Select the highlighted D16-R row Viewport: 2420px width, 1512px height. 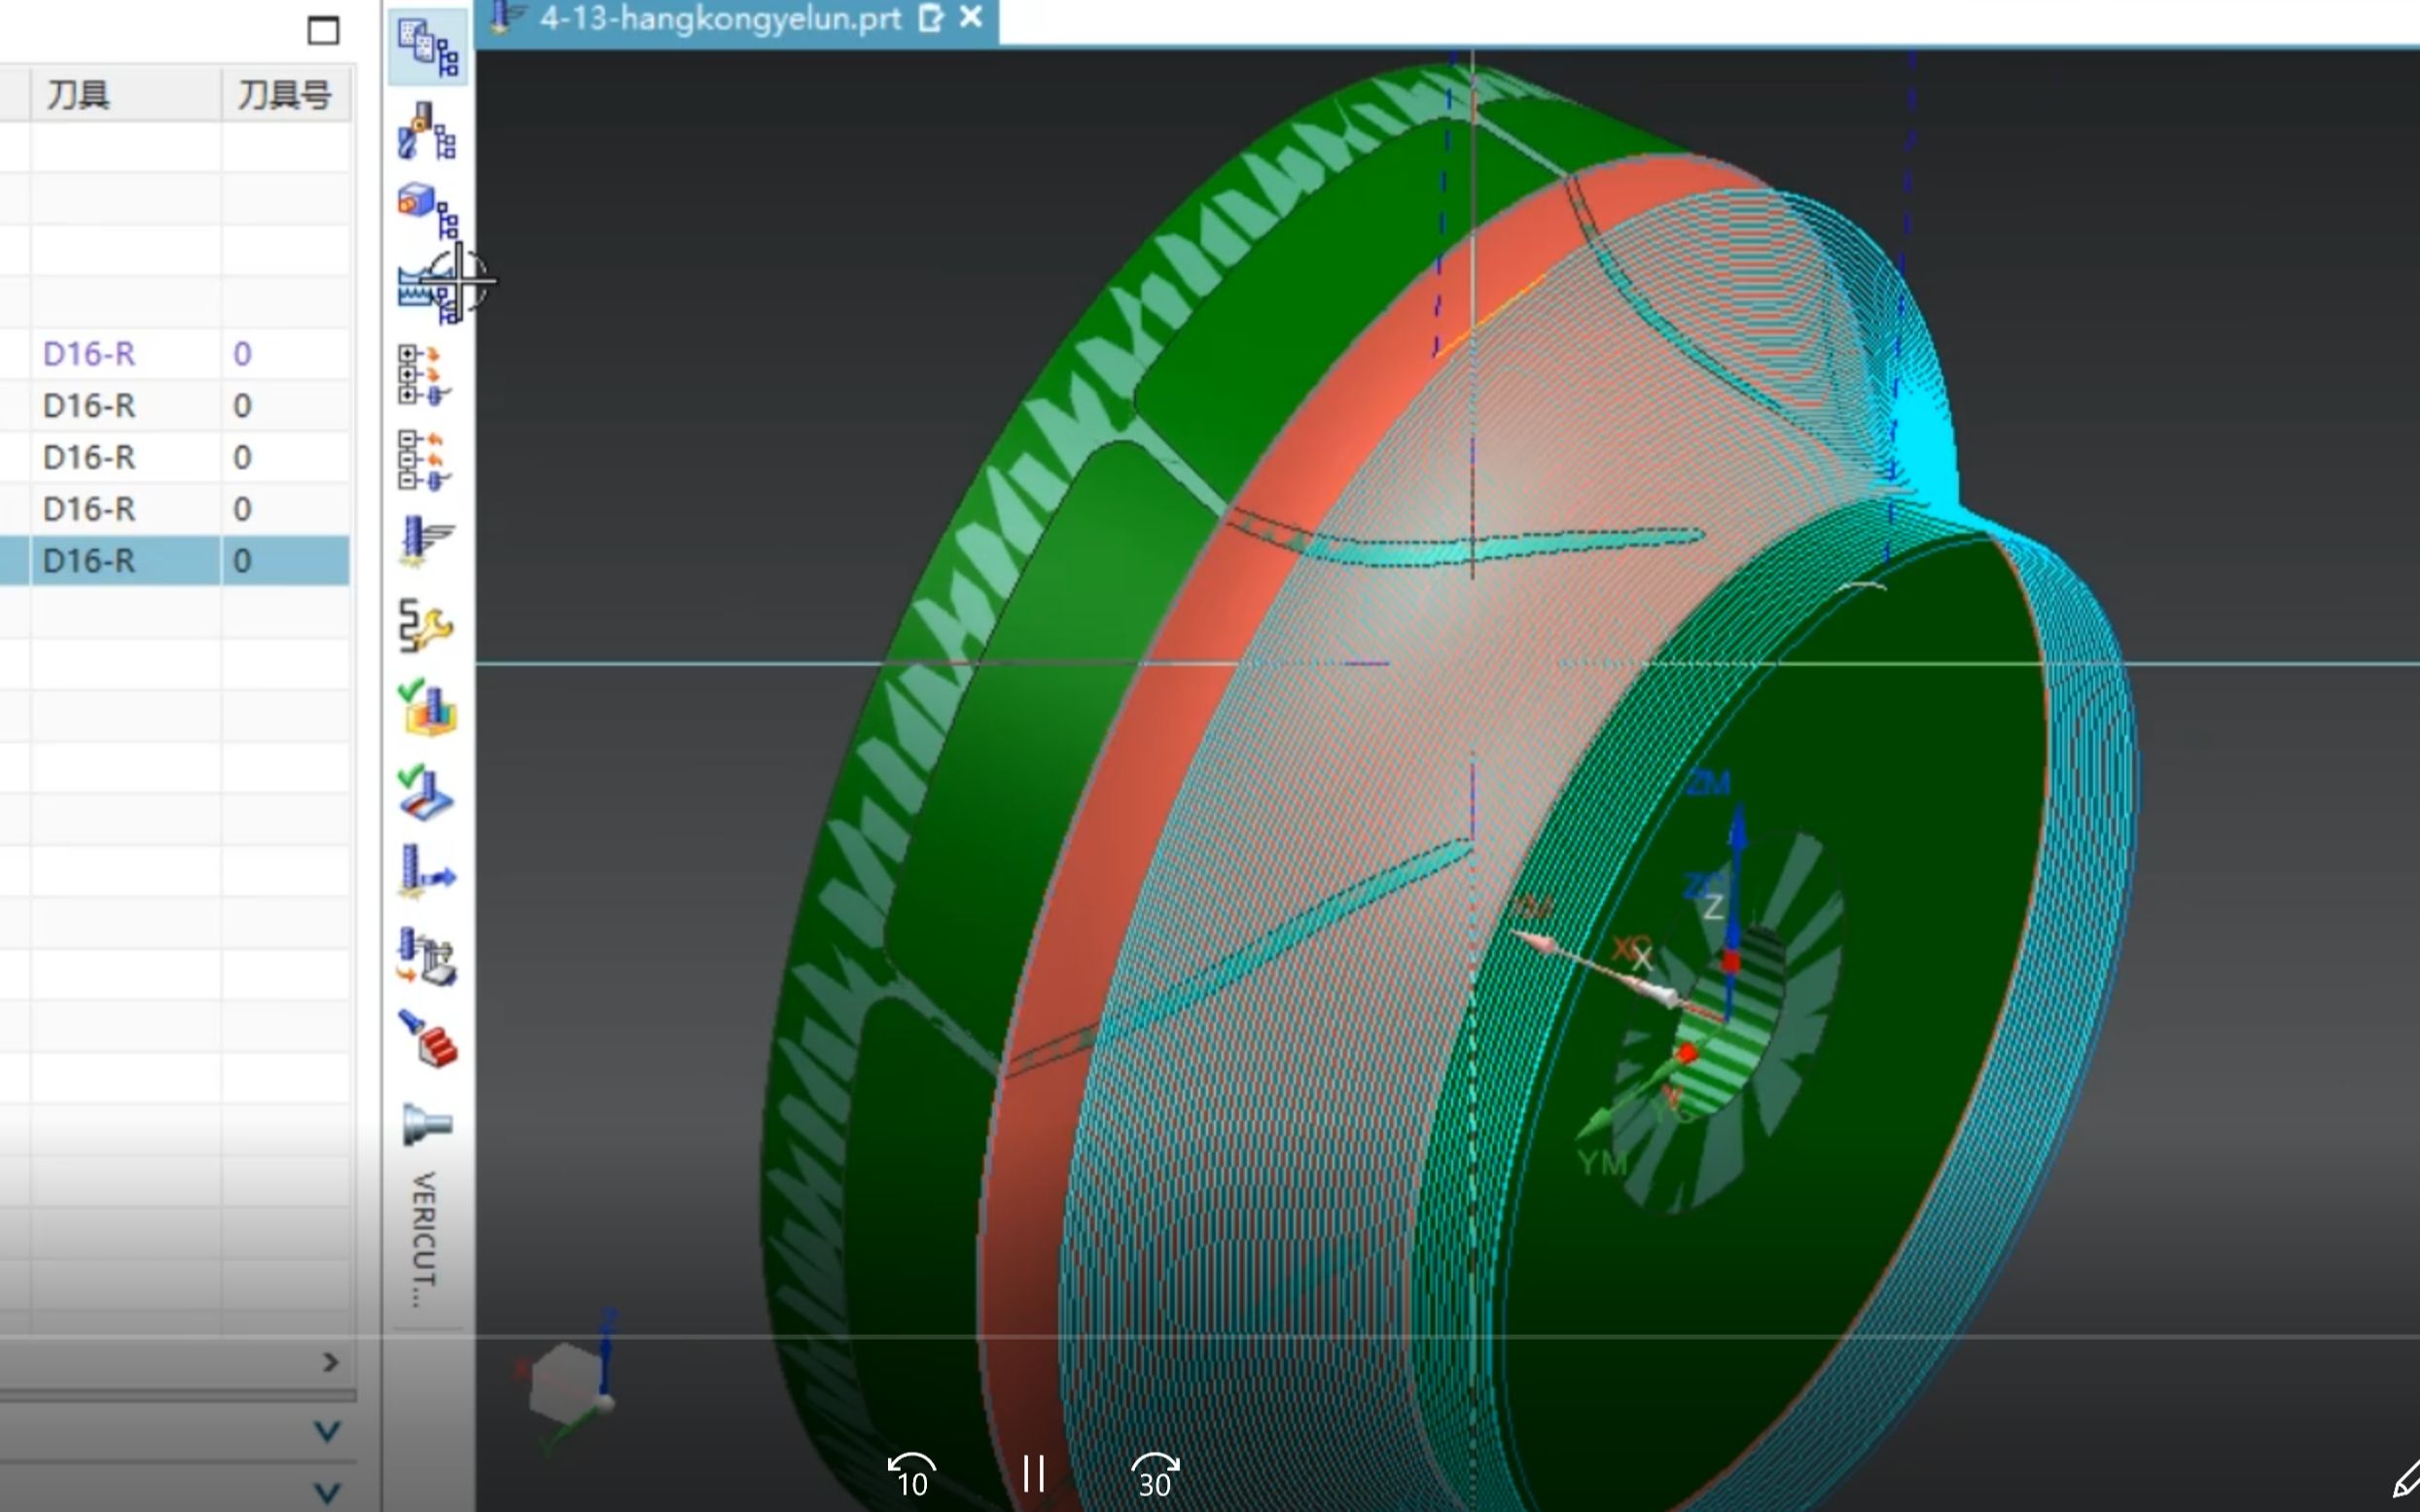pos(89,561)
